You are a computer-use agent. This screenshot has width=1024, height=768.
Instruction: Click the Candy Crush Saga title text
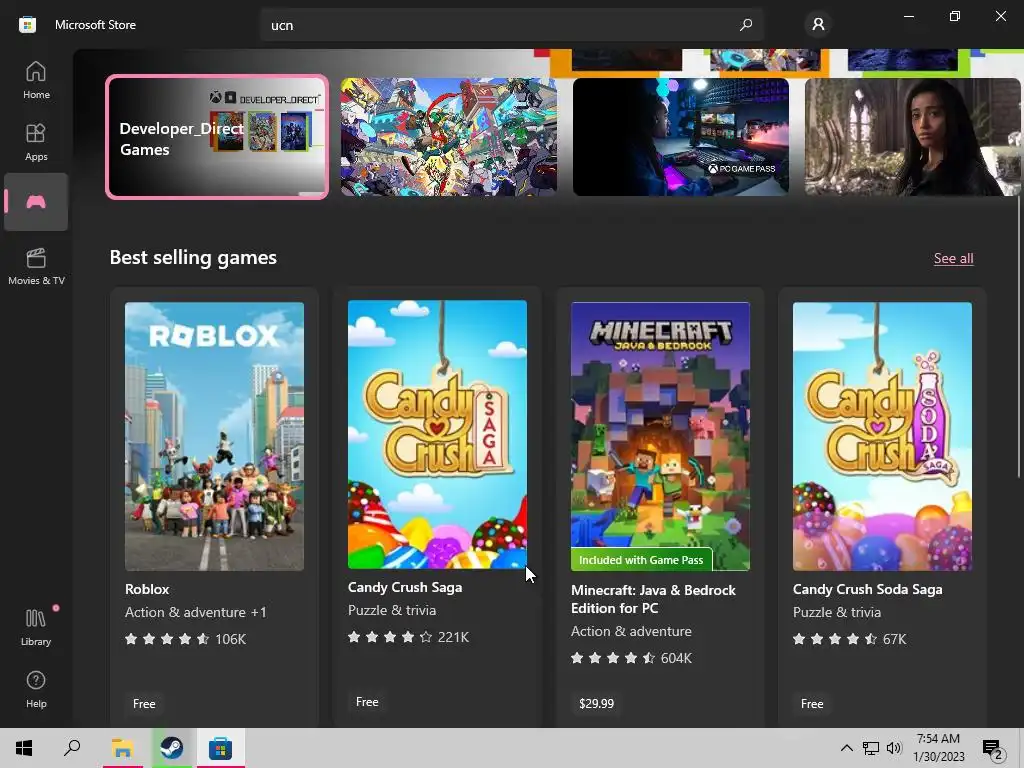(405, 587)
